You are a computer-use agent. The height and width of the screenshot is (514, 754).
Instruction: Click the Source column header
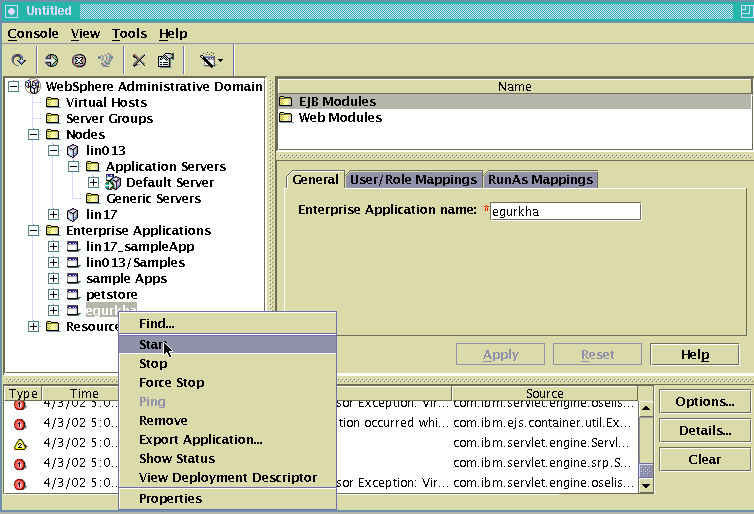tap(544, 393)
